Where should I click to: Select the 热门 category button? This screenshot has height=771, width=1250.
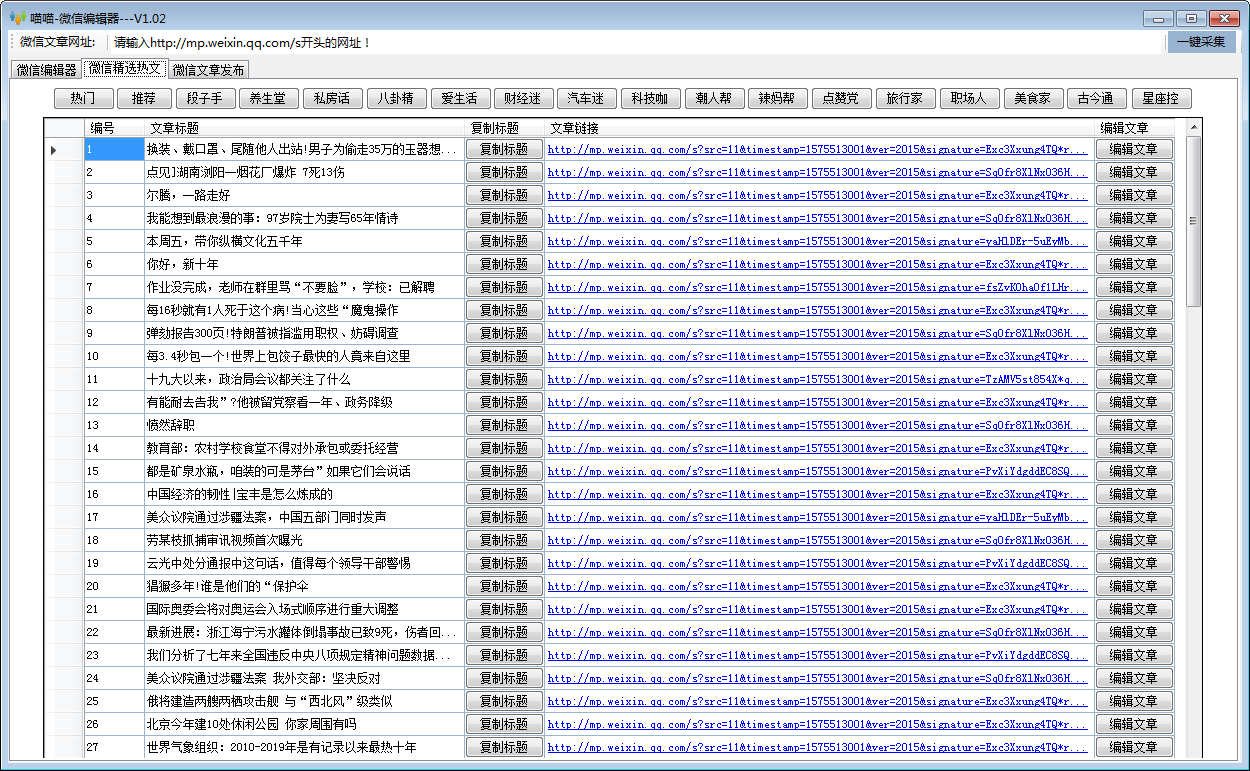point(84,98)
